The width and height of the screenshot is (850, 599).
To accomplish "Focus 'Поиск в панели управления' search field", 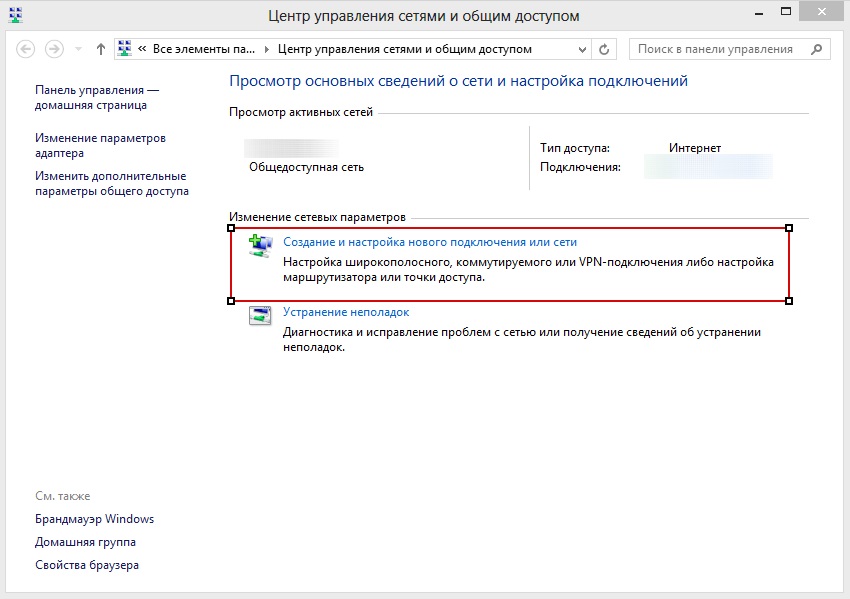I will 730,49.
